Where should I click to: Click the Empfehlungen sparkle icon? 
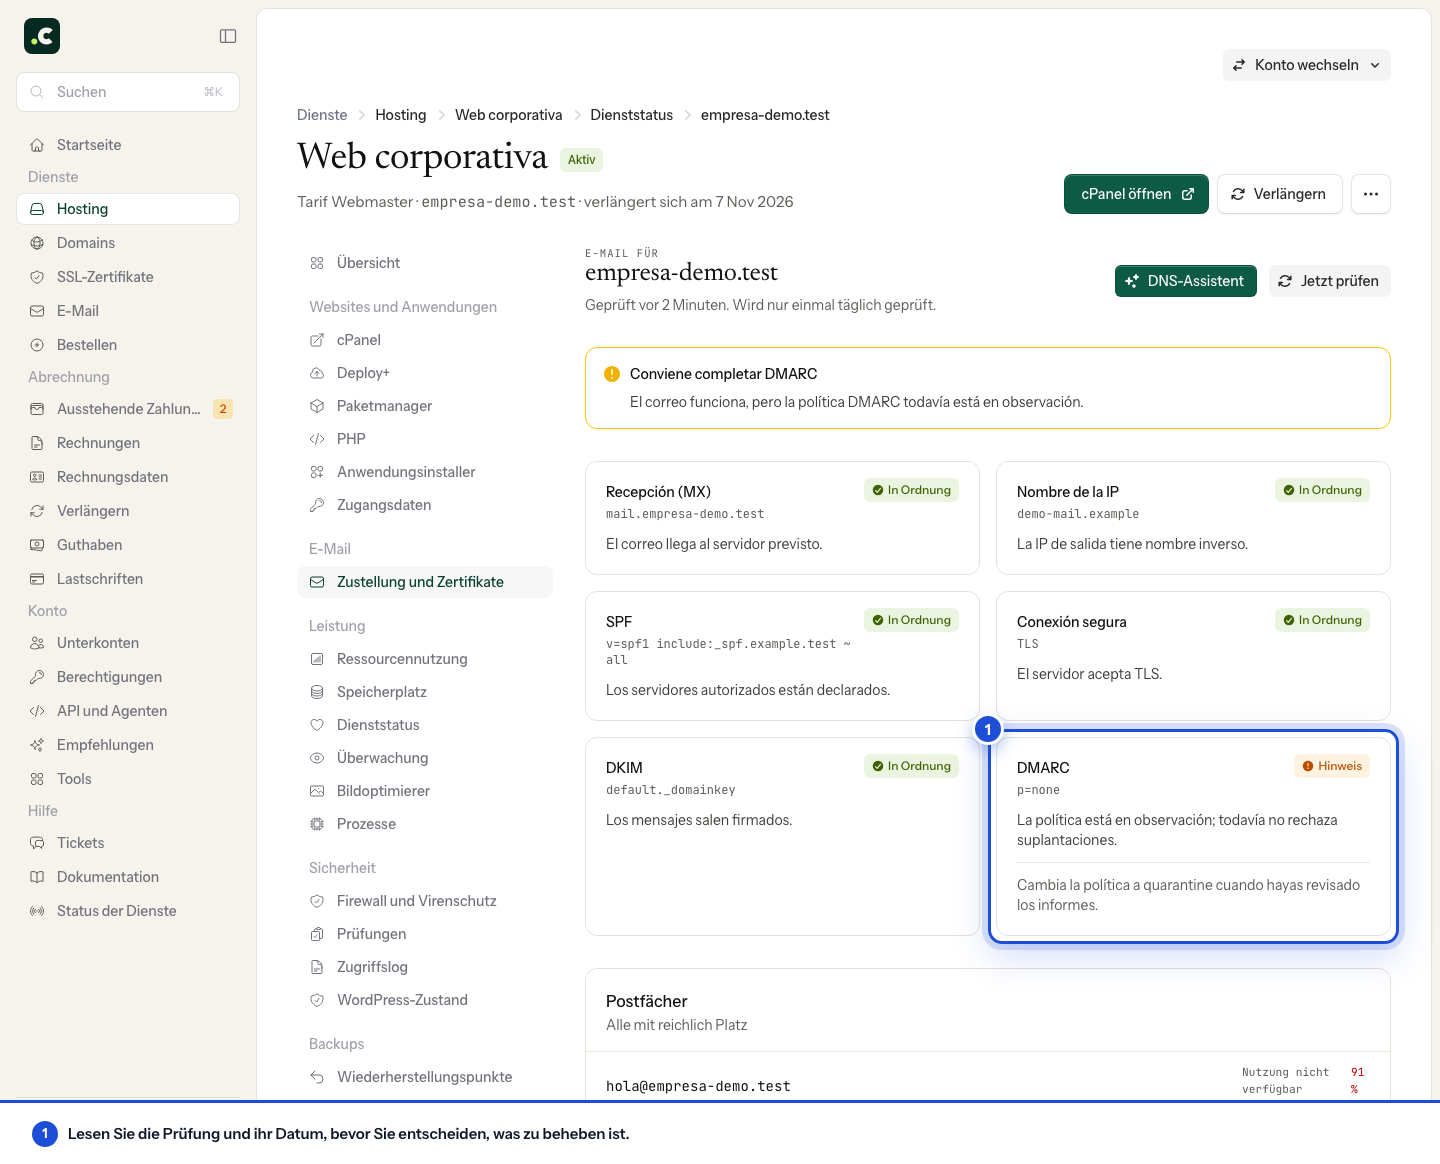37,745
